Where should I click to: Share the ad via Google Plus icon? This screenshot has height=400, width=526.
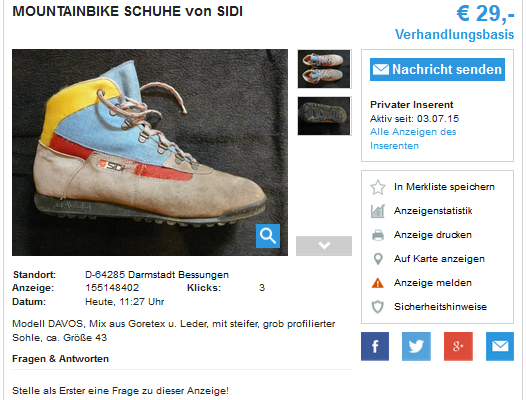[x=458, y=346]
